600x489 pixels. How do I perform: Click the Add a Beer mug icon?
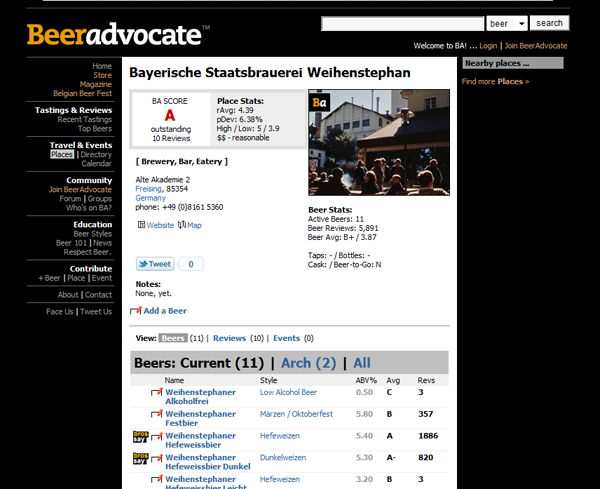[x=136, y=310]
